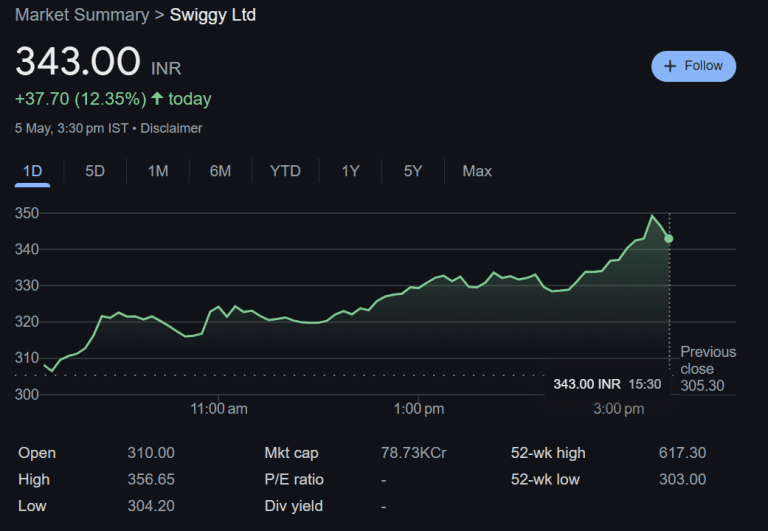The image size is (768, 531).
Task: Click the Mkt cap value 78.73KCr
Action: pyautogui.click(x=414, y=453)
